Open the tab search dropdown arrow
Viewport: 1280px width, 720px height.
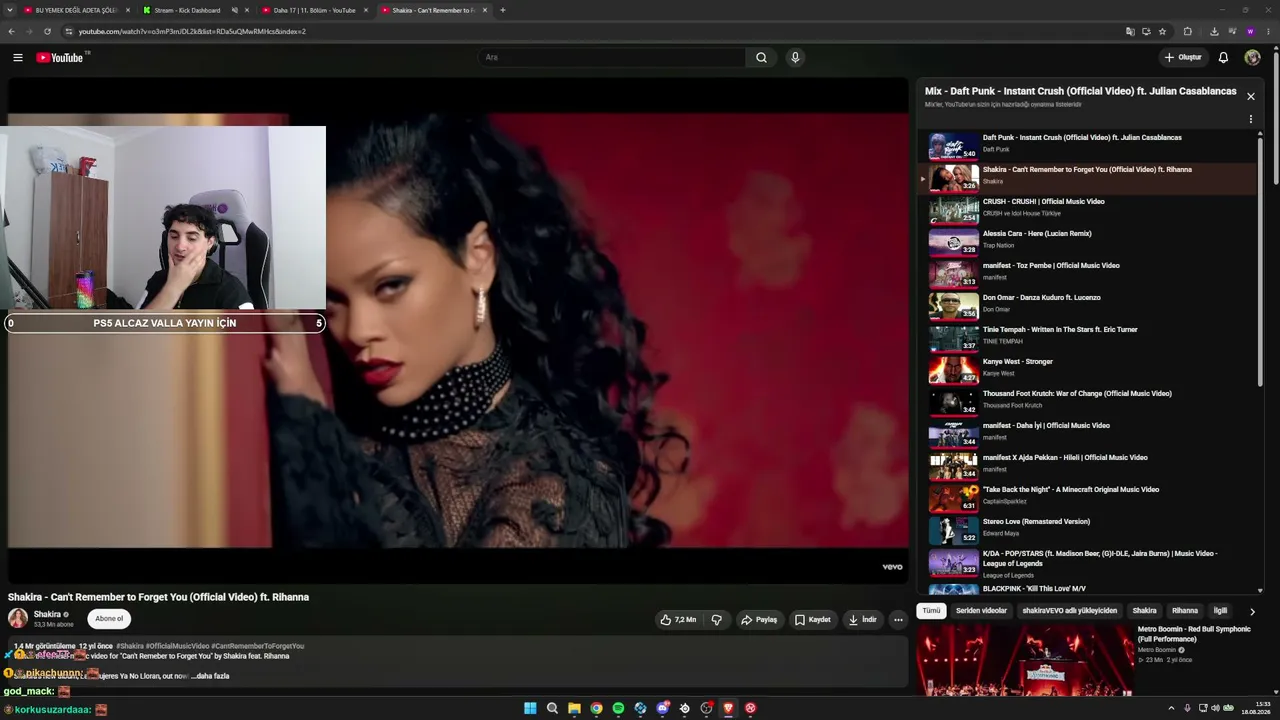click(x=9, y=10)
